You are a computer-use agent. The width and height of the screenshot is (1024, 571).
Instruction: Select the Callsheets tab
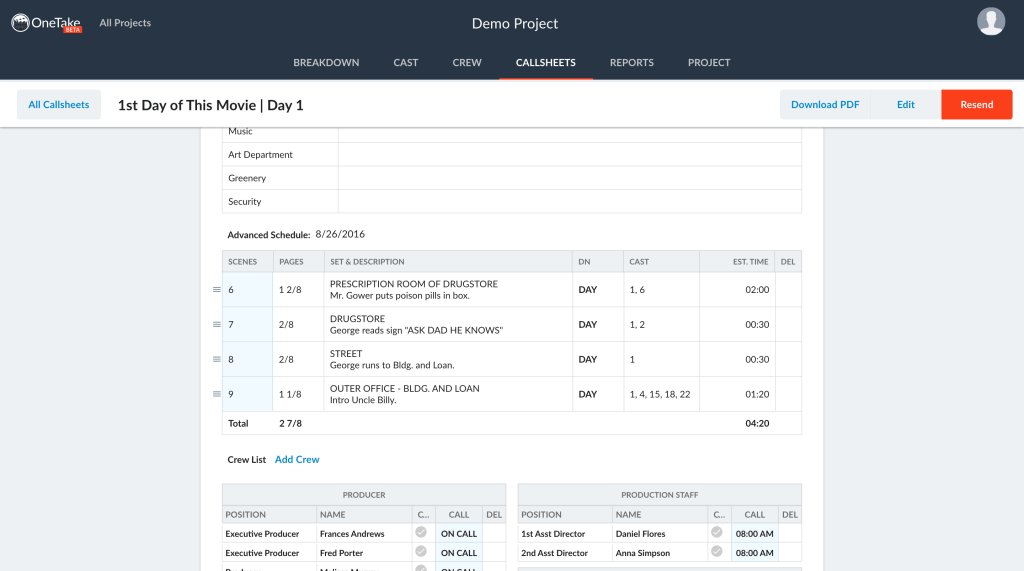click(x=545, y=63)
